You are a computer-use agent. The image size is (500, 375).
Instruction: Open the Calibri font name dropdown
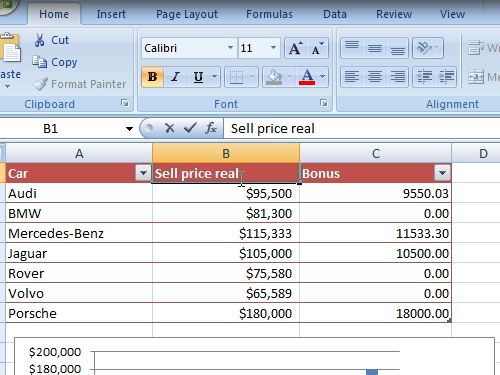point(230,48)
